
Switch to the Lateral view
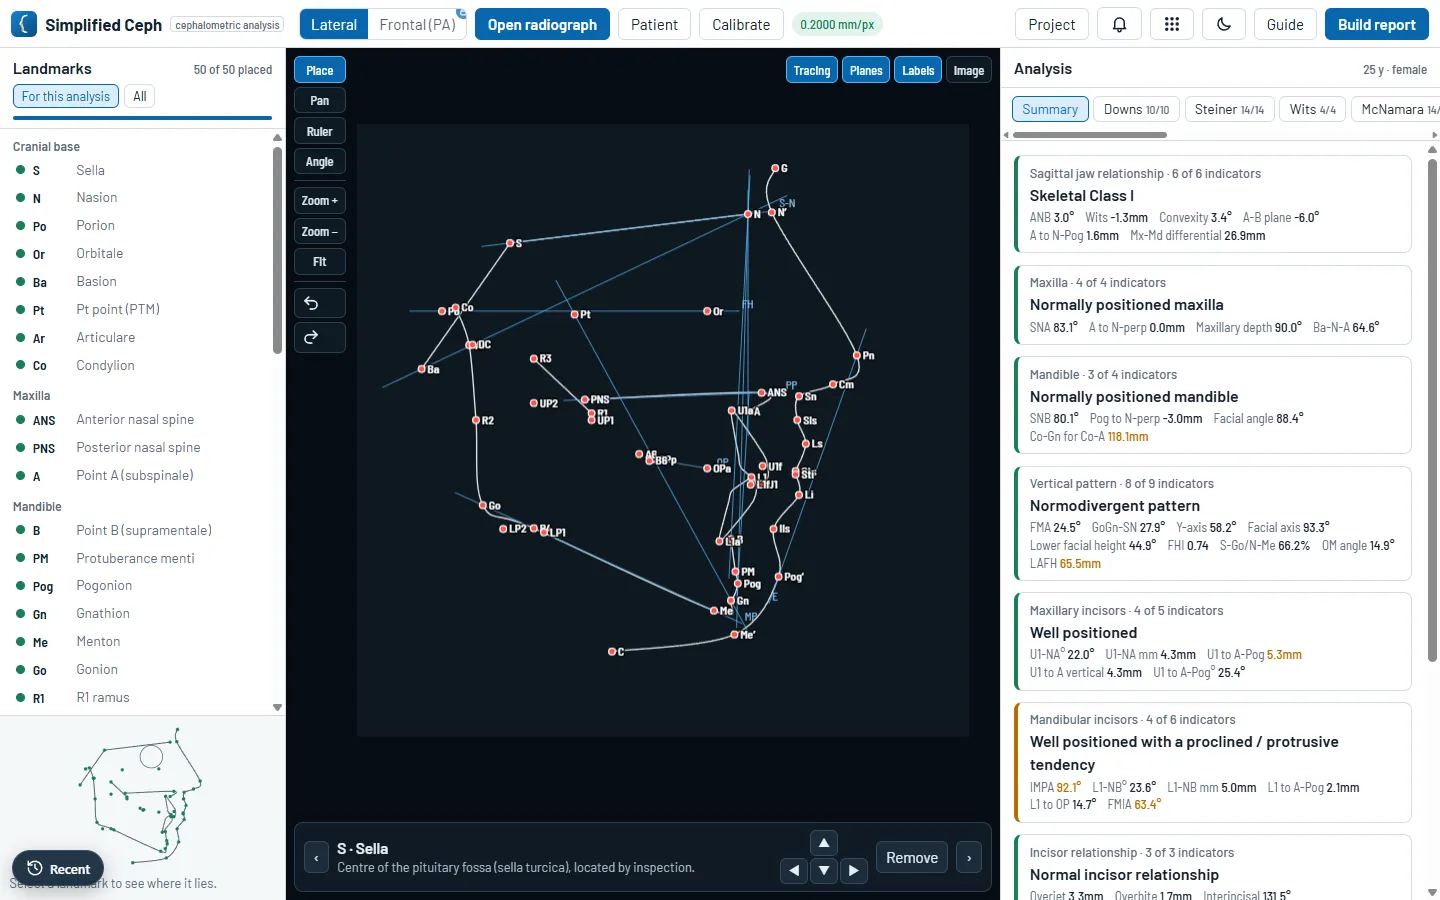click(x=334, y=24)
